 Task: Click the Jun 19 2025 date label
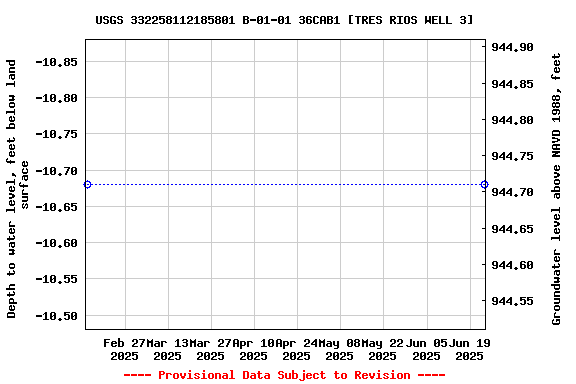pyautogui.click(x=469, y=349)
